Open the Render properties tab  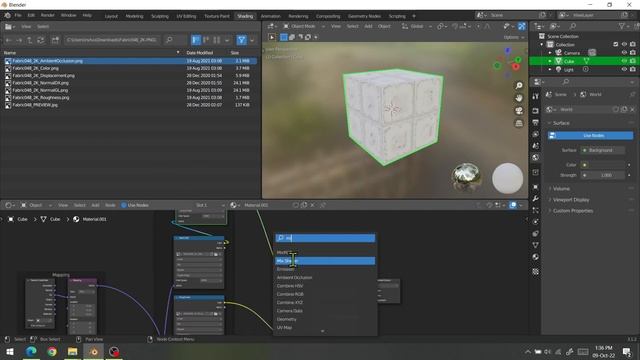536,111
